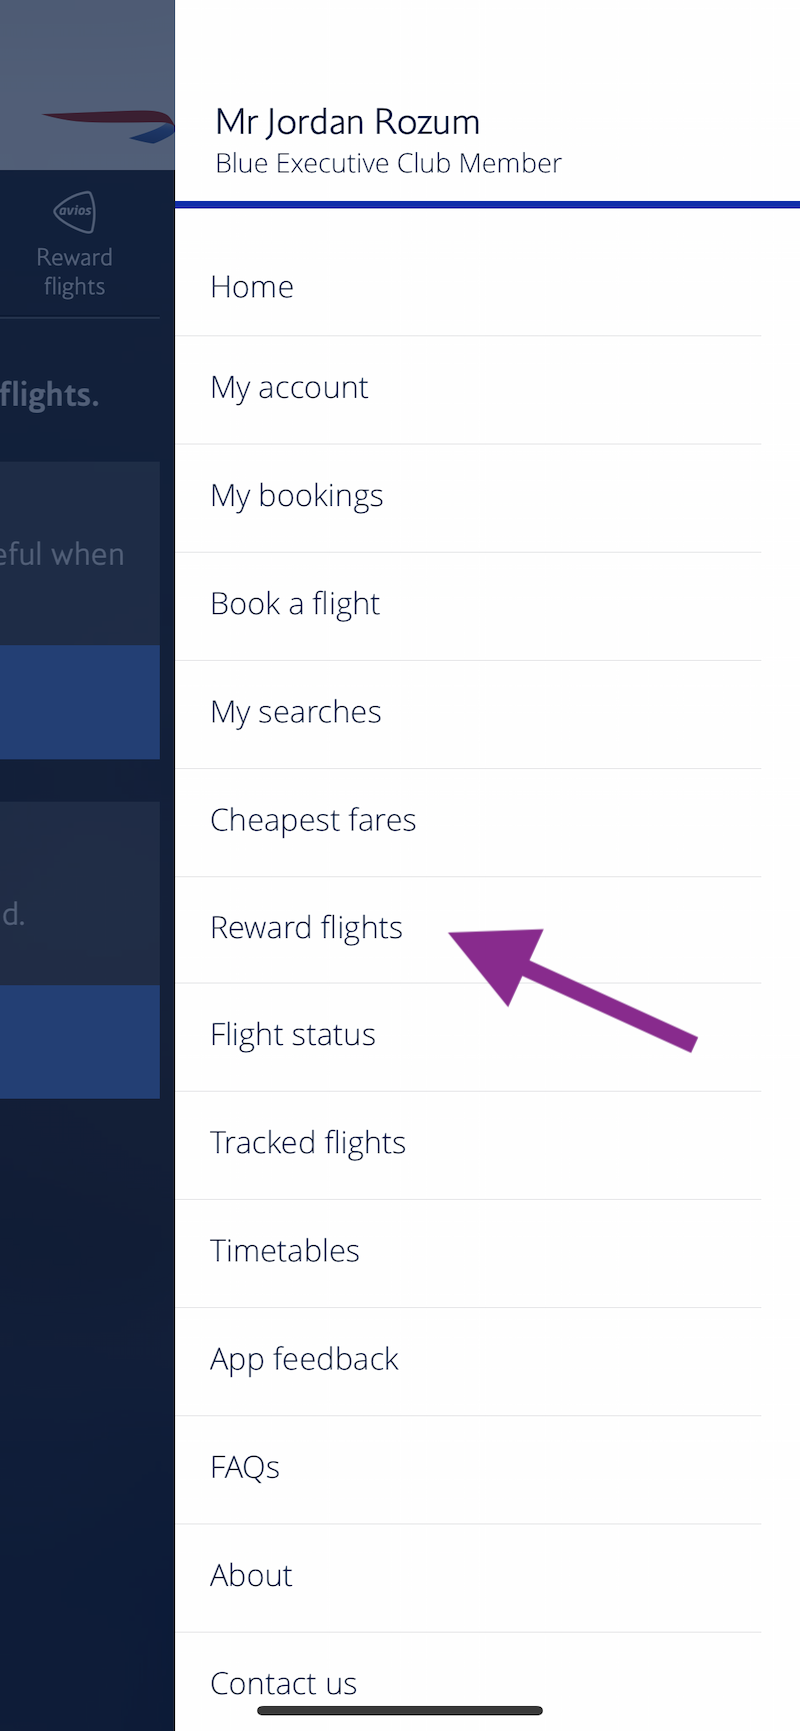Image resolution: width=800 pixels, height=1731 pixels.
Task: Select Contact us
Action: (x=468, y=1682)
